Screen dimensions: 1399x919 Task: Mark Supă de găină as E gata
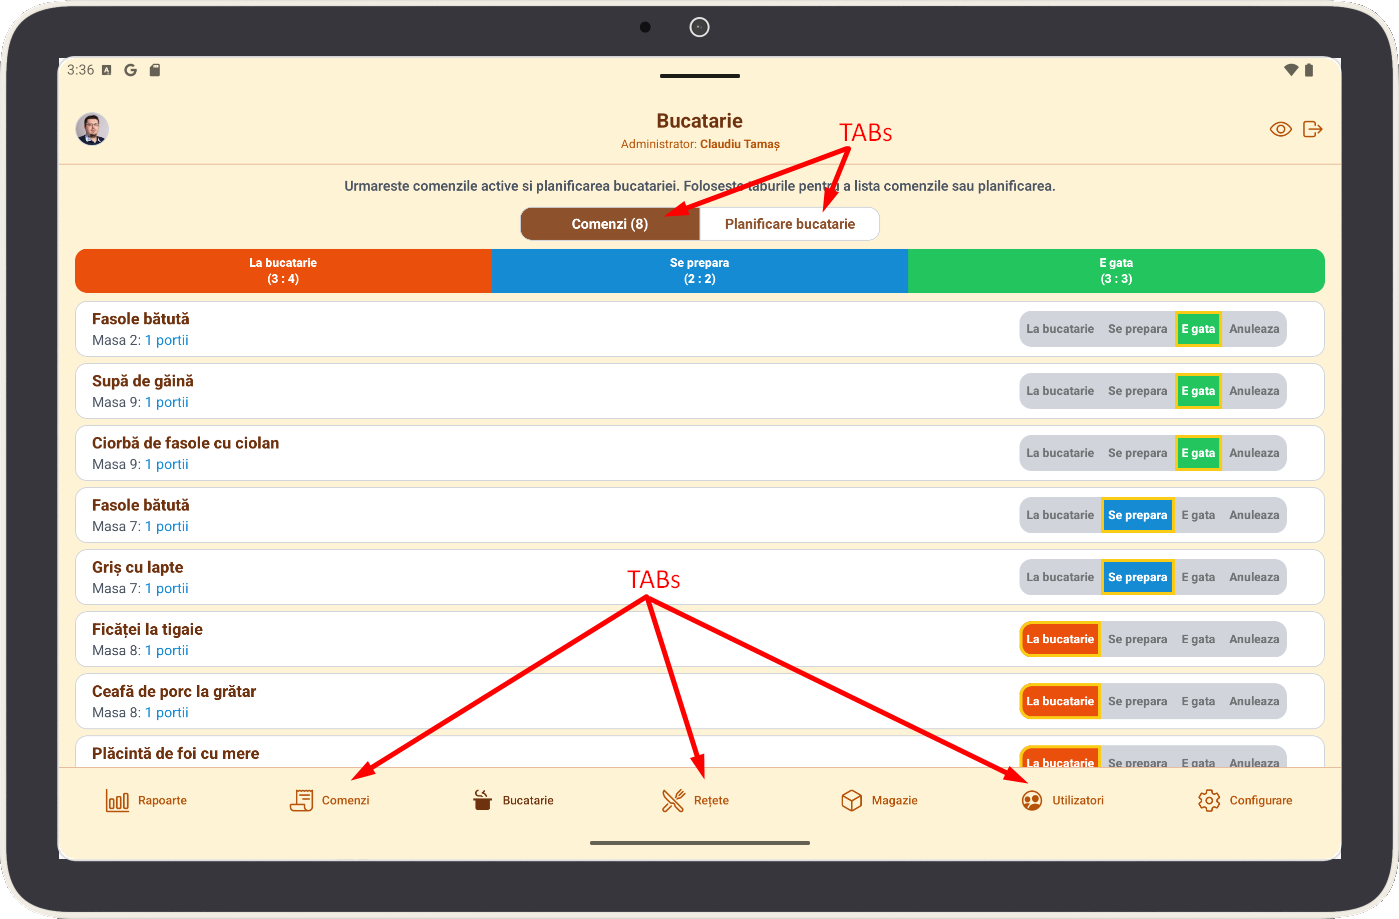point(1198,391)
